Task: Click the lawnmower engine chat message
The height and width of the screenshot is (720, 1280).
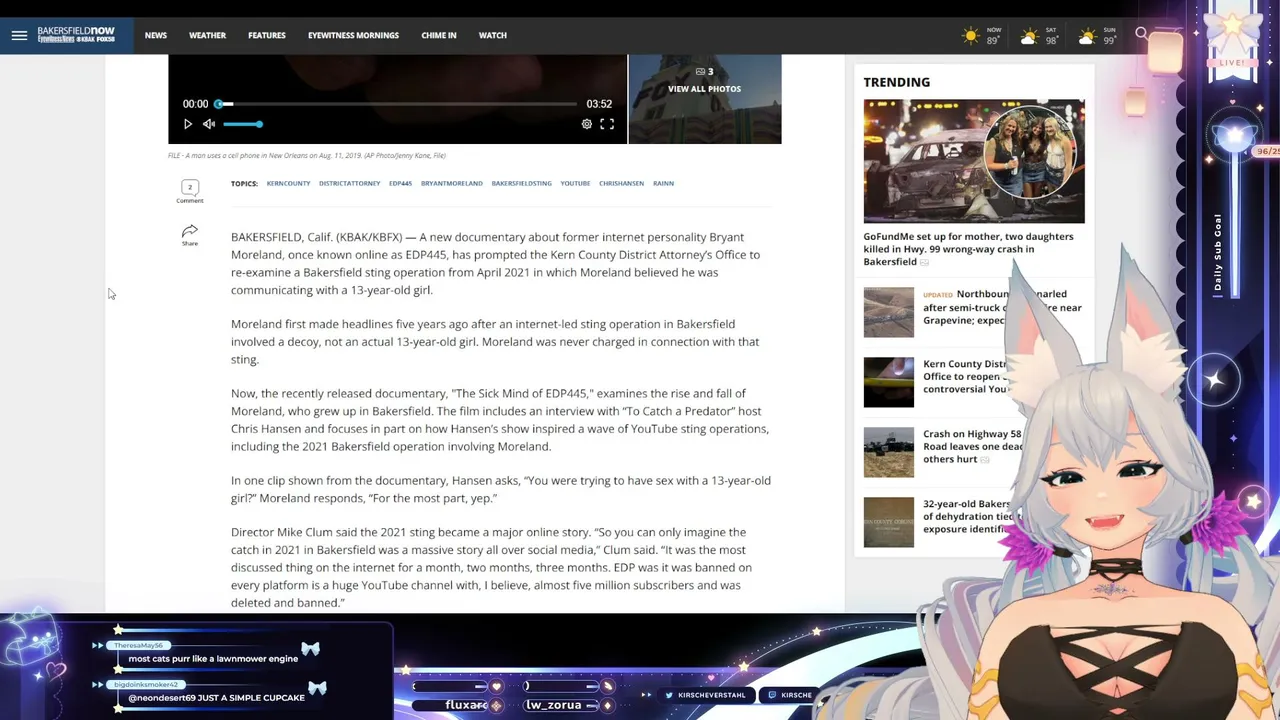Action: [x=213, y=659]
